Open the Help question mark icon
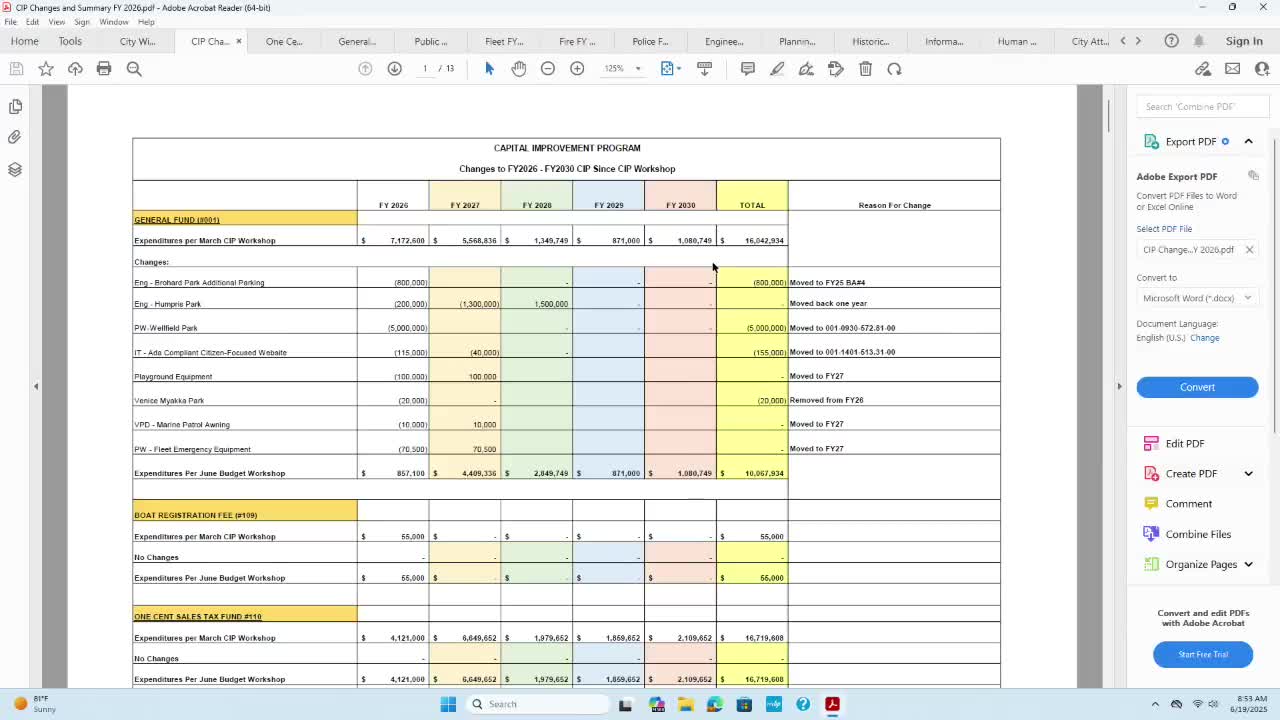1280x720 pixels. click(x=1171, y=41)
